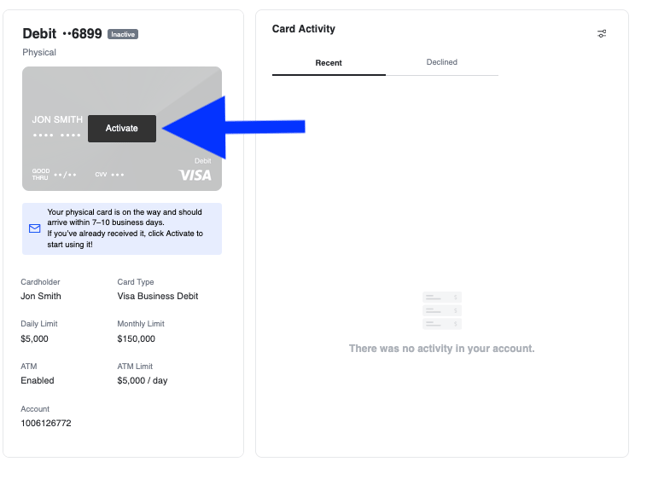This screenshot has height=485, width=670.
Task: Click the Debit ··6899 card title
Action: tap(62, 34)
